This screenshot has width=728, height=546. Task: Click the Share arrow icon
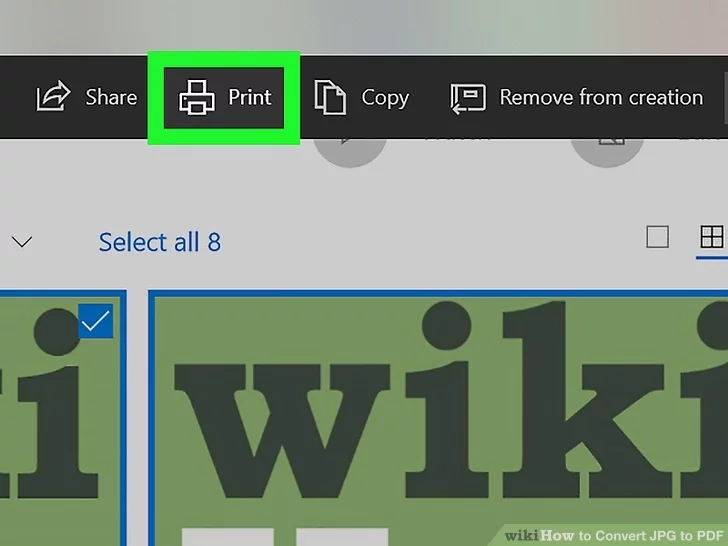click(52, 97)
